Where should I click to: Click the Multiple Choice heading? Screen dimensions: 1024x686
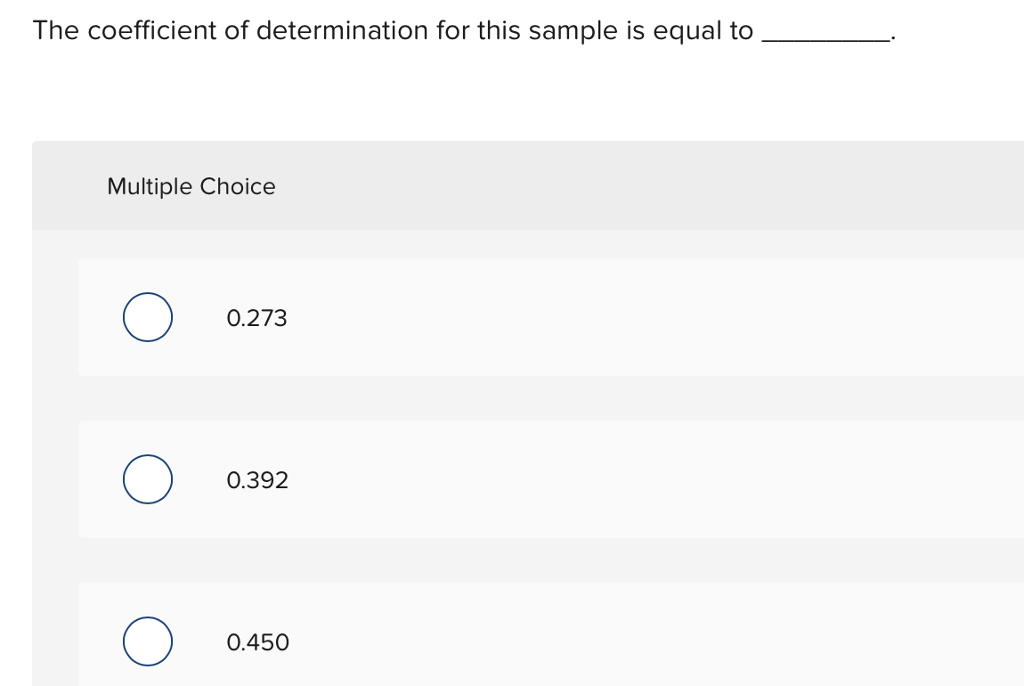(x=191, y=186)
